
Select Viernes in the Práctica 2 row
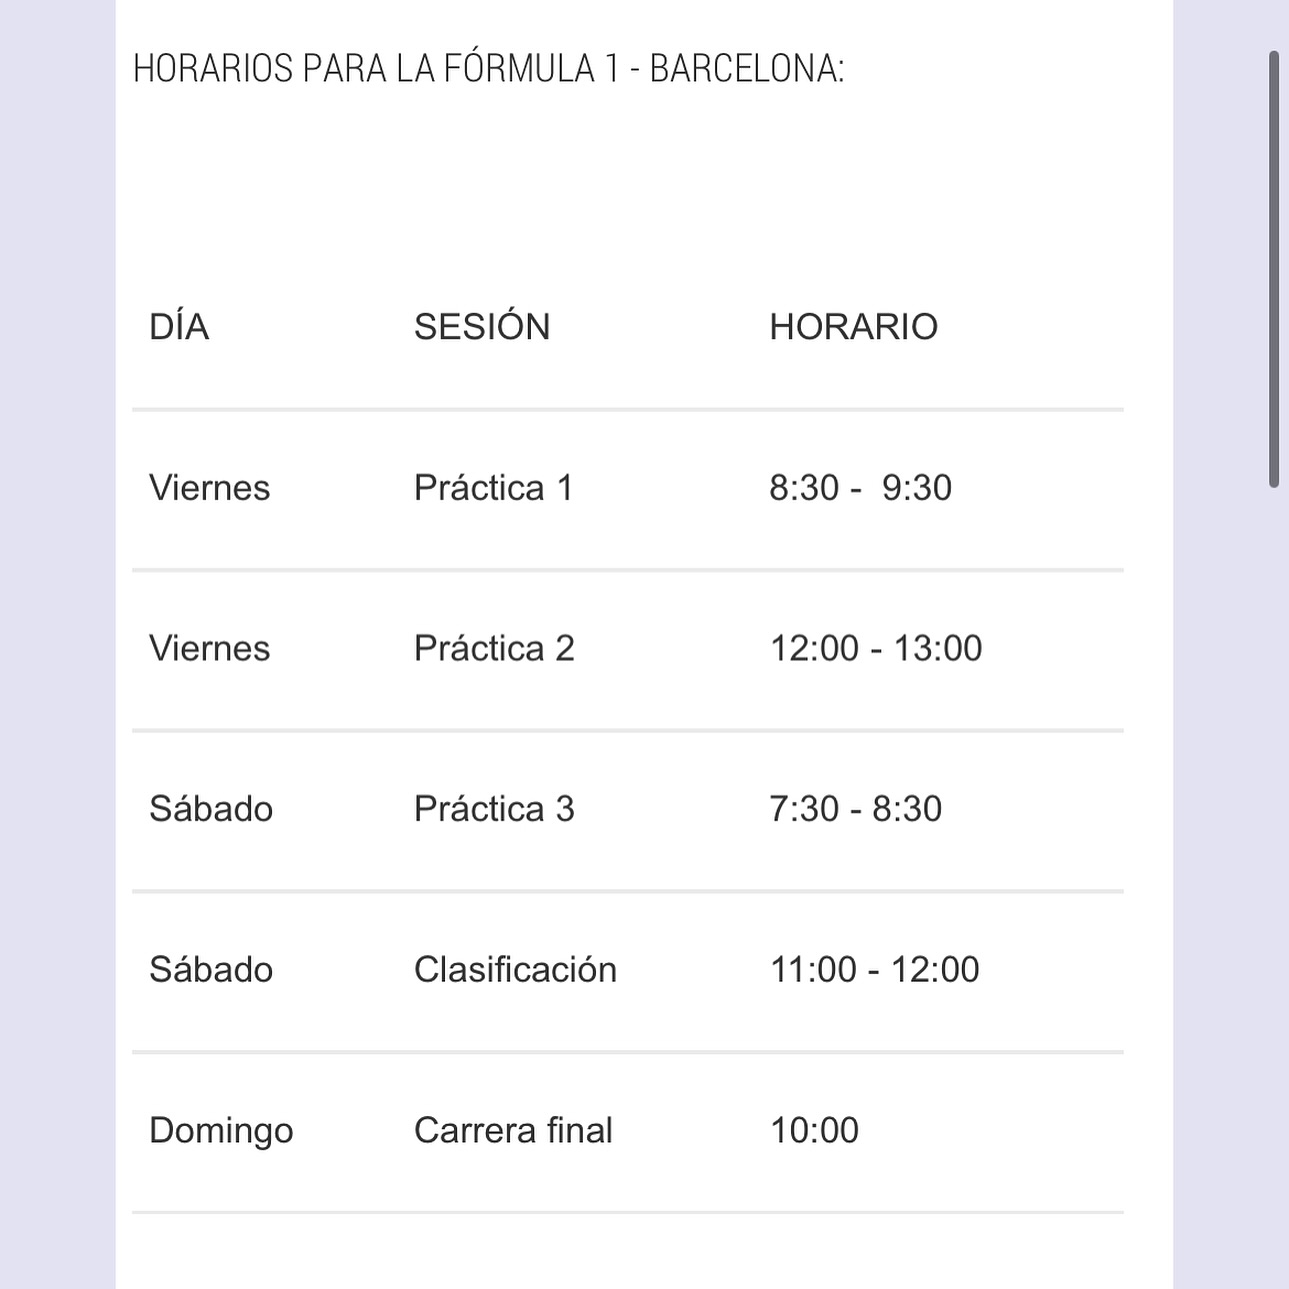pyautogui.click(x=210, y=649)
